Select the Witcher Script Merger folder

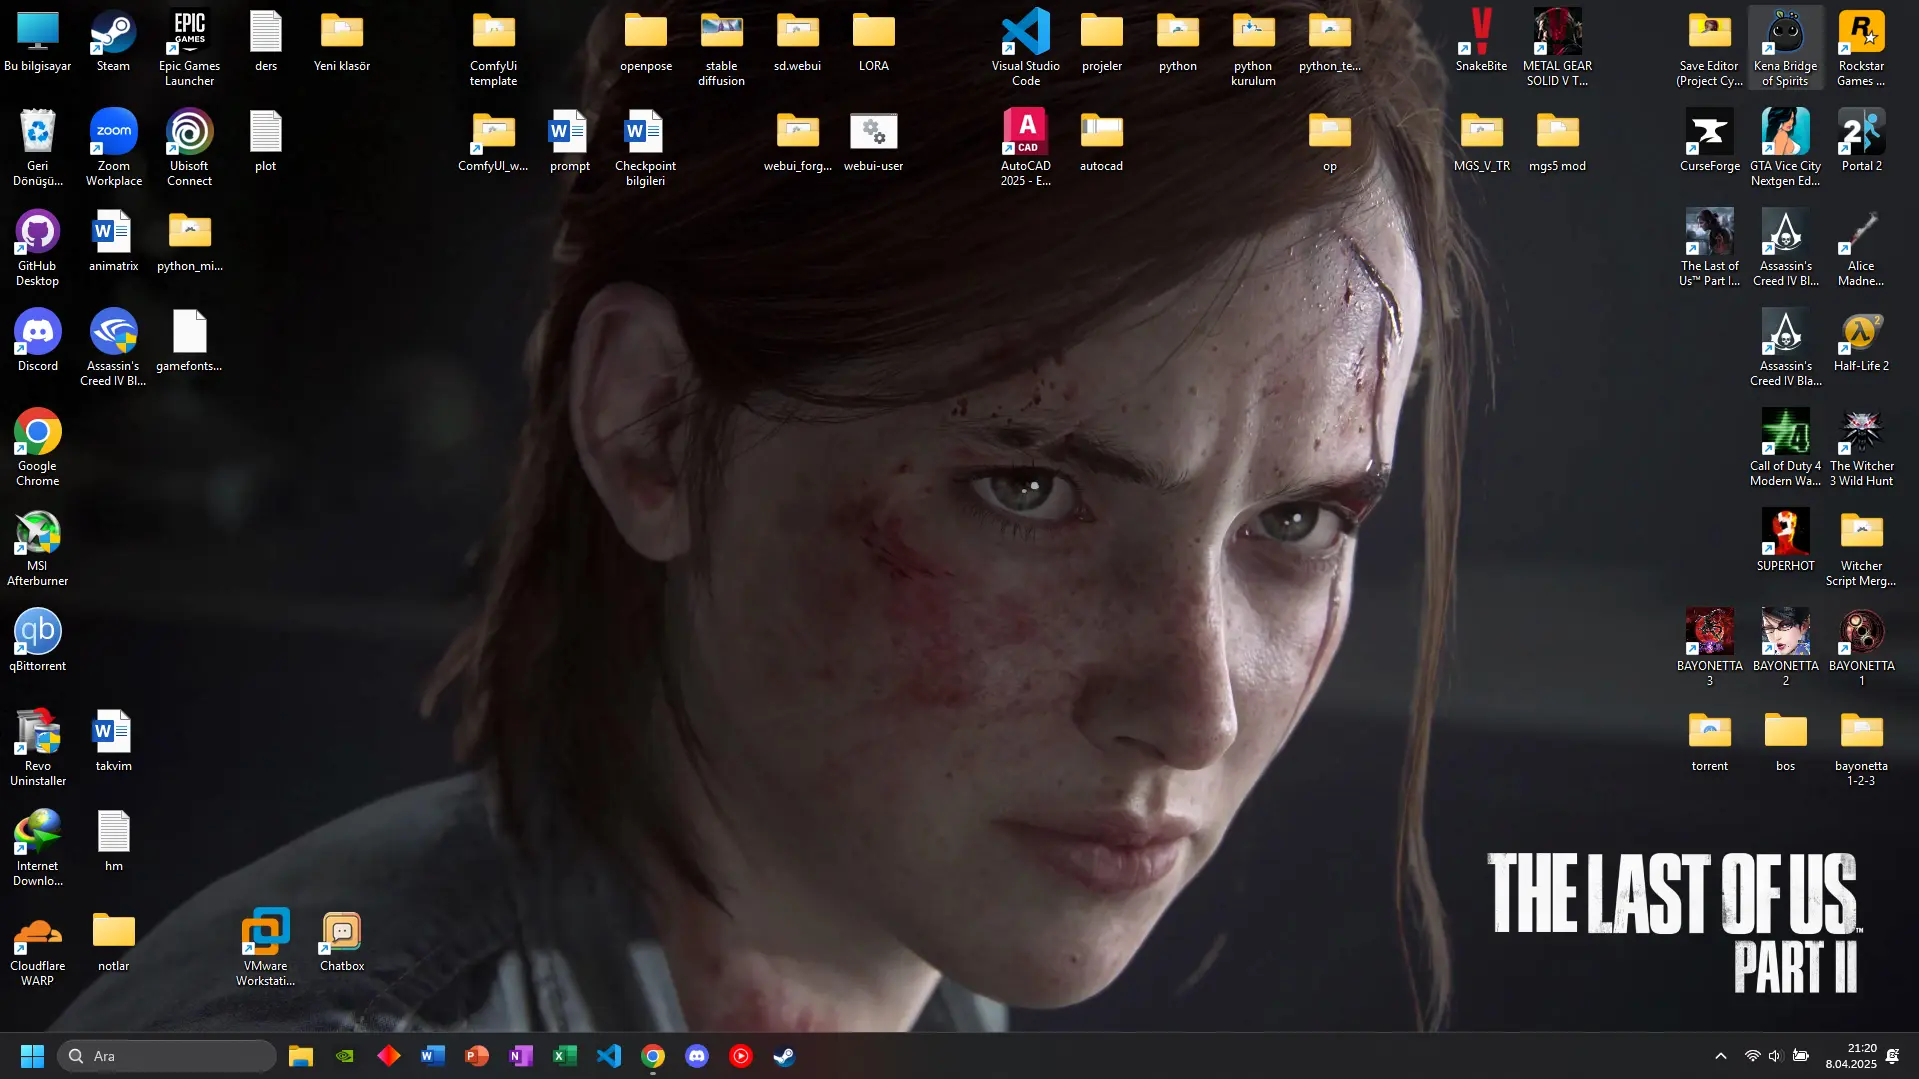(1861, 549)
